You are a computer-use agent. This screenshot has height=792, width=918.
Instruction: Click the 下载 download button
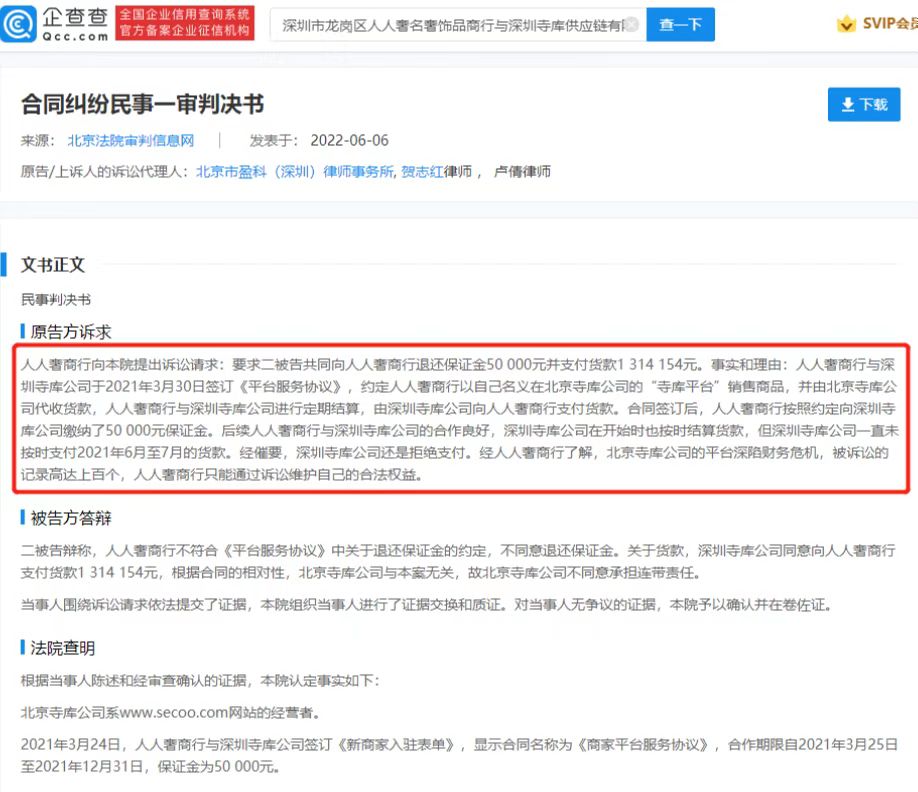[864, 104]
